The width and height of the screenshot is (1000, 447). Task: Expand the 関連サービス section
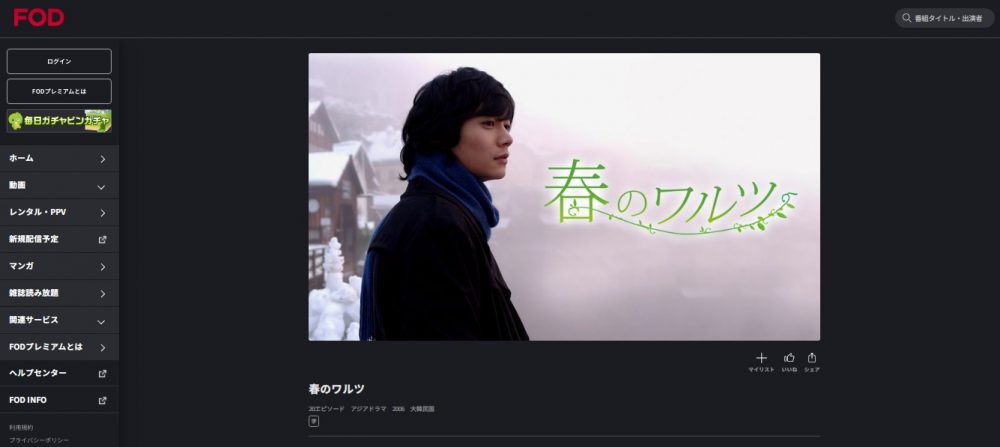[x=59, y=320]
